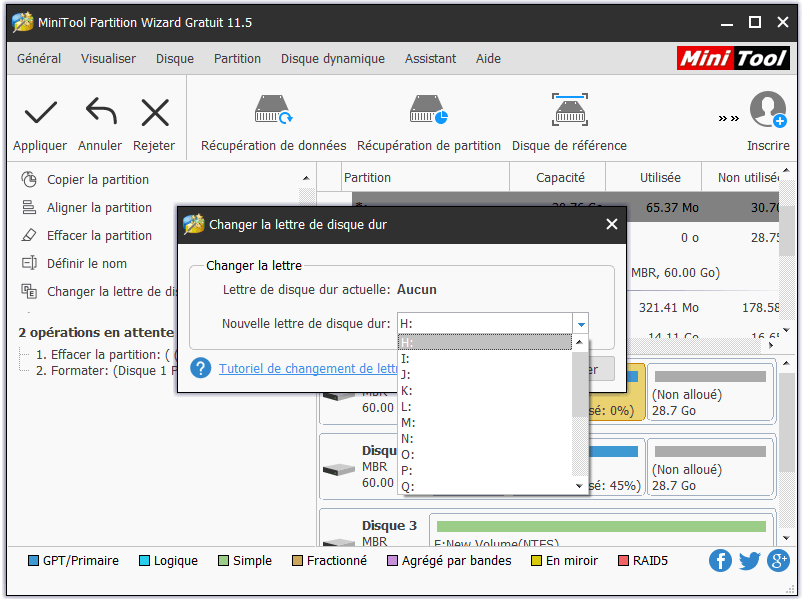Open the Aide menu
This screenshot has height=599, width=803.
[488, 59]
